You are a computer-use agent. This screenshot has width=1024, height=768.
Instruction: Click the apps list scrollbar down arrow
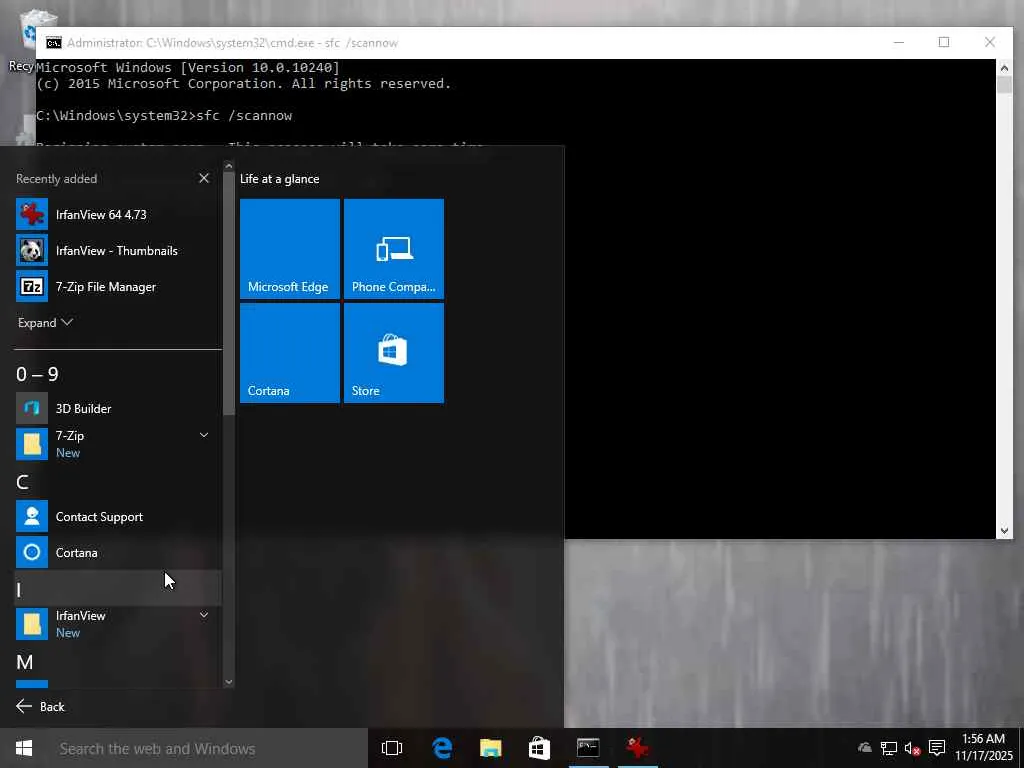(229, 682)
